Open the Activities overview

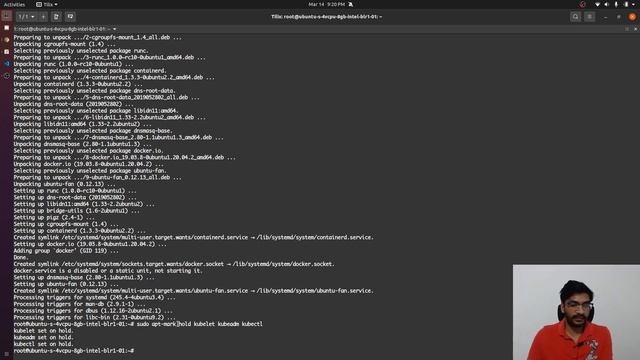[x=14, y=4]
